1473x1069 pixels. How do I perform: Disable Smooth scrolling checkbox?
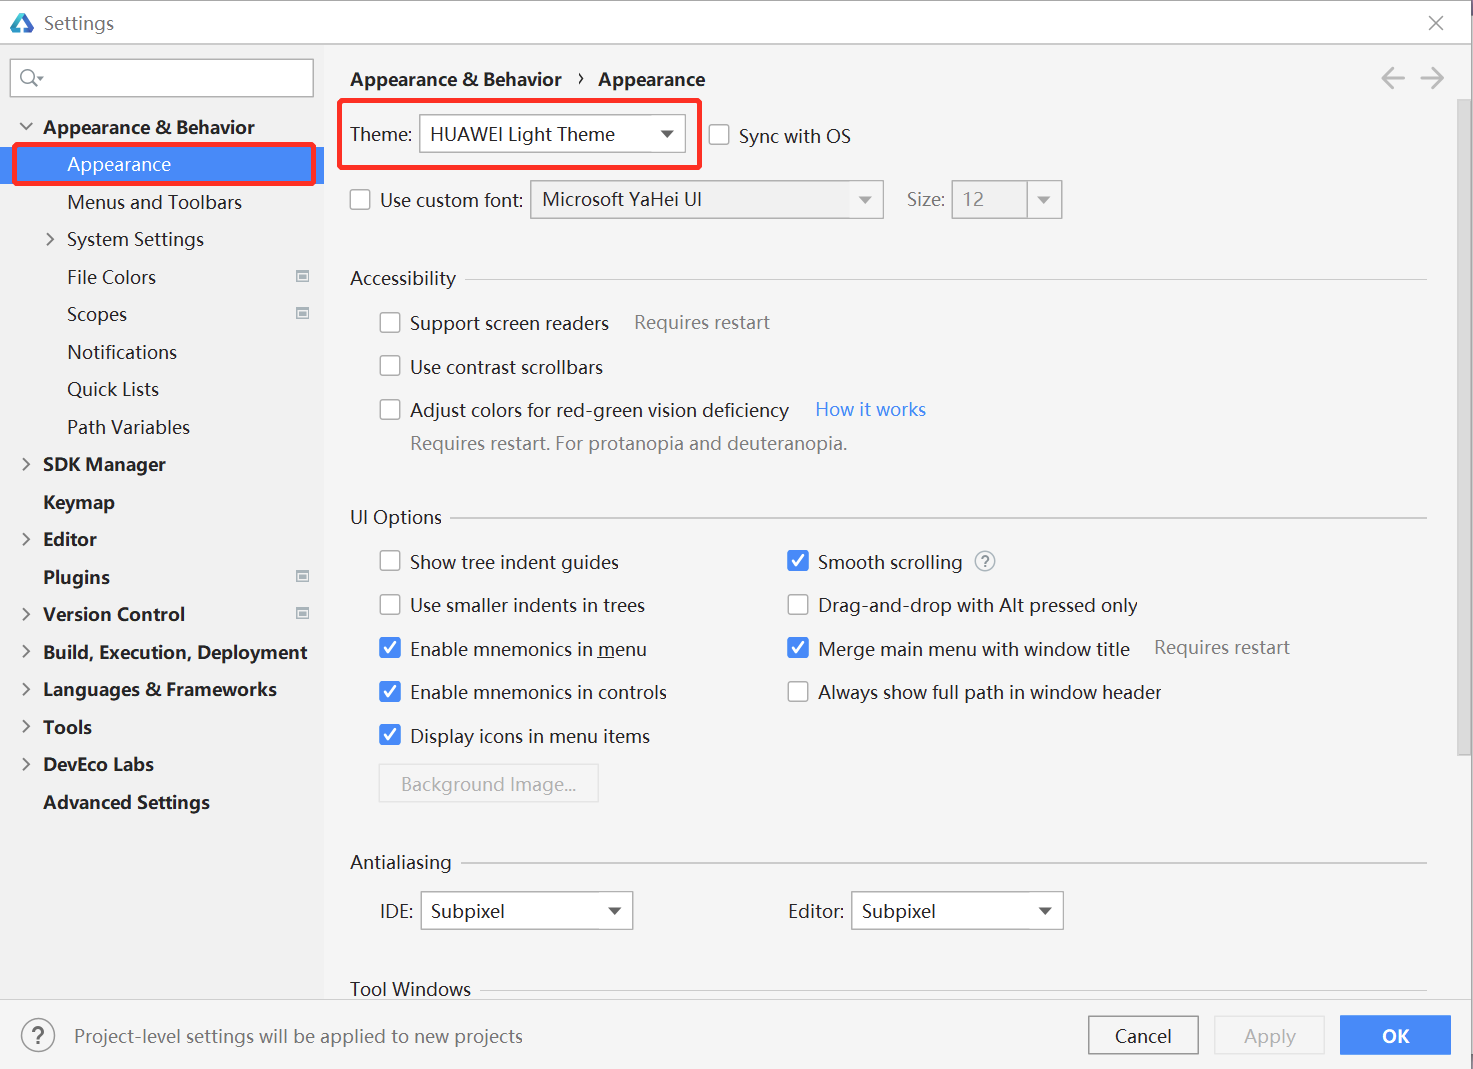(798, 561)
